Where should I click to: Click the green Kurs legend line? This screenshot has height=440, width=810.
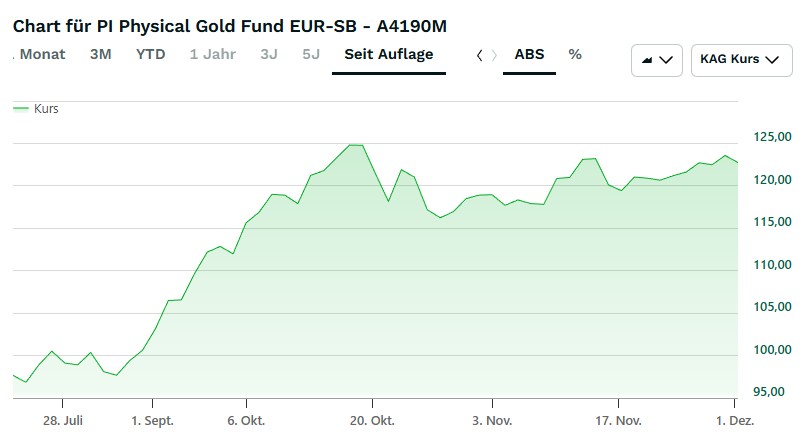[20, 108]
